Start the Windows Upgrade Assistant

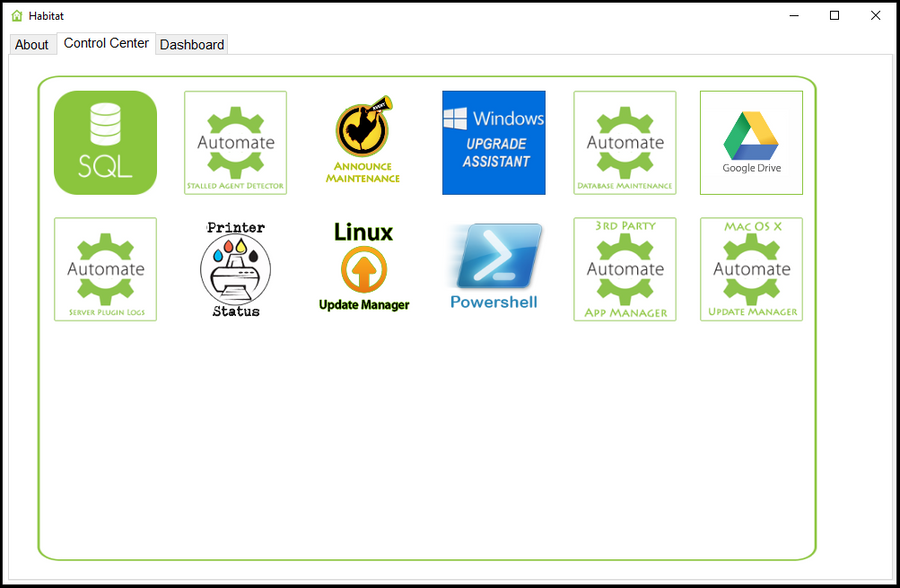coord(493,142)
